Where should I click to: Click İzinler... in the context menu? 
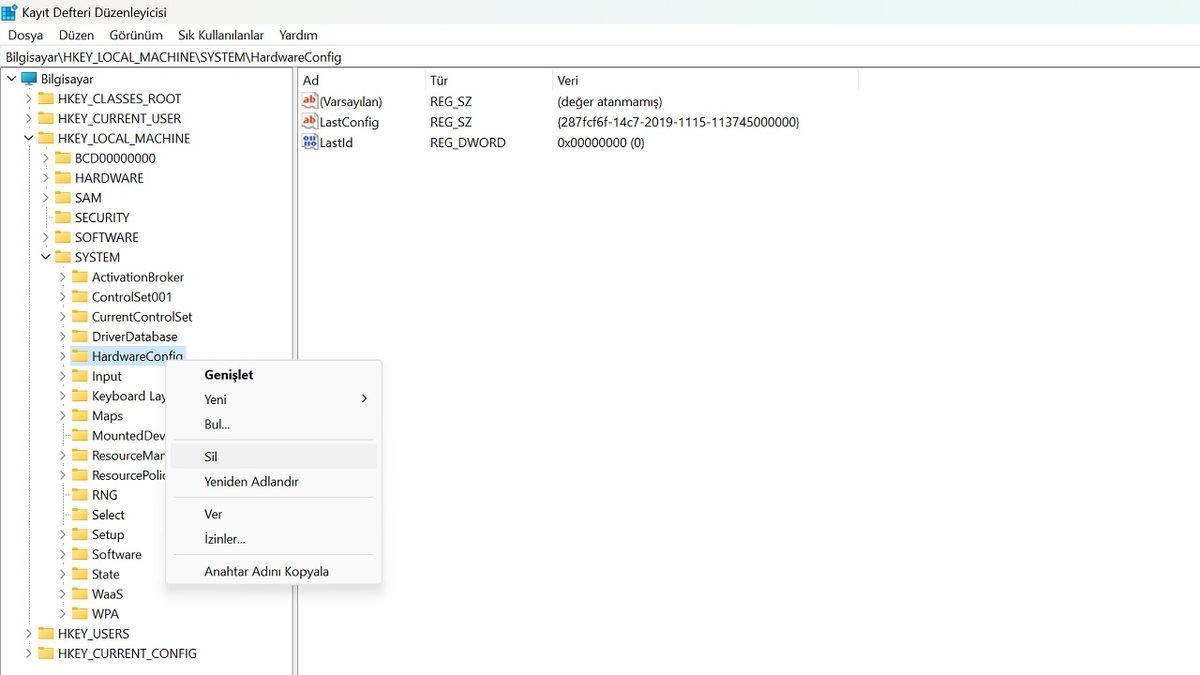tap(224, 539)
